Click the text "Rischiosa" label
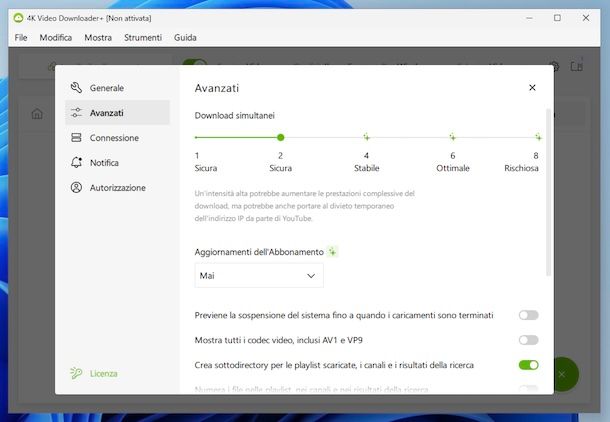The height and width of the screenshot is (422, 610). point(521,168)
